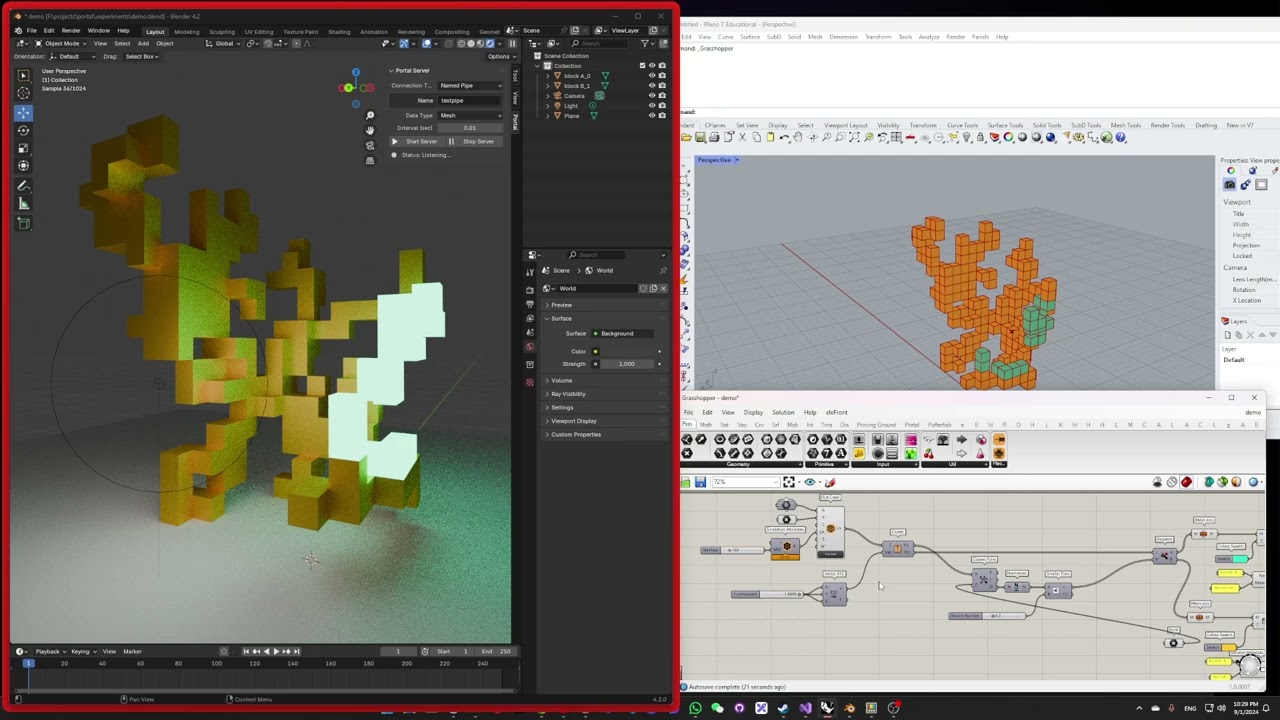Image resolution: width=1280 pixels, height=720 pixels.
Task: Open the Curve menu in Rhino
Action: [x=728, y=37]
